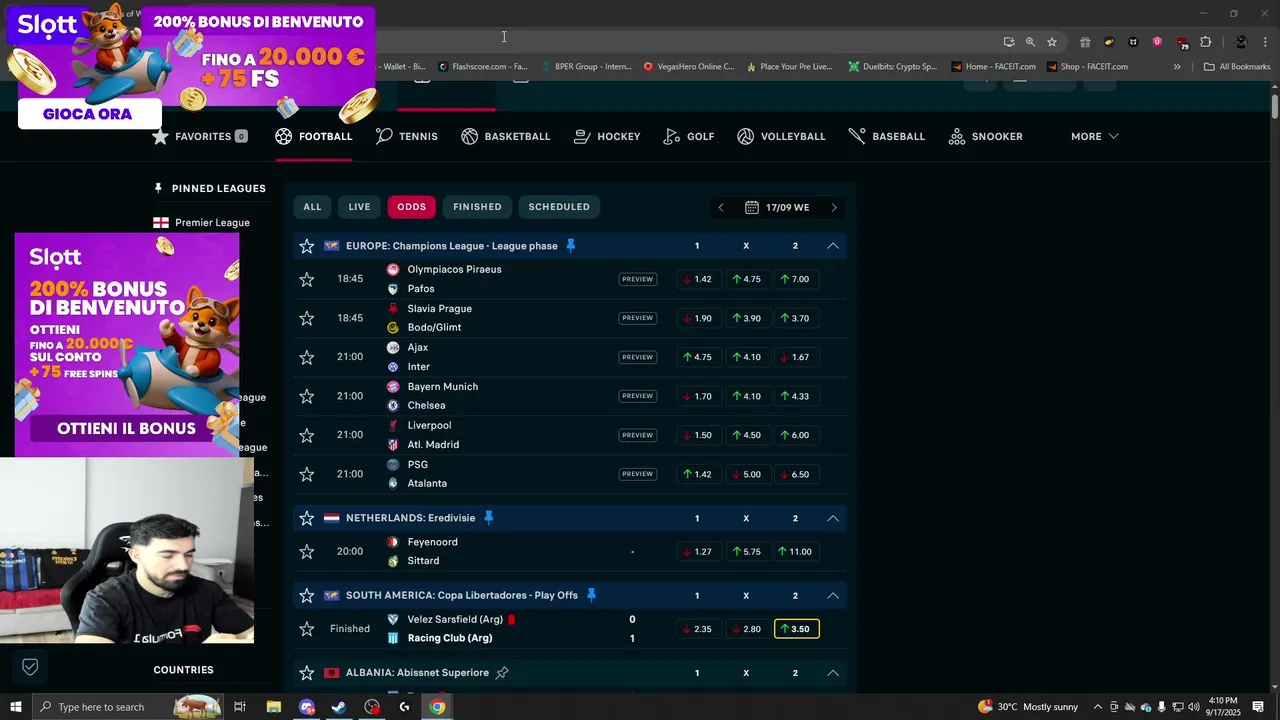Select the Football sport tab

[x=314, y=136]
